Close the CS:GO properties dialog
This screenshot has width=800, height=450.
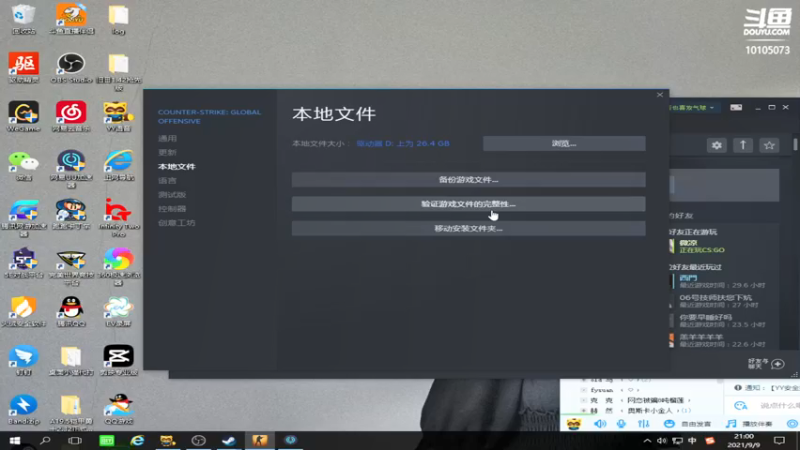(660, 95)
